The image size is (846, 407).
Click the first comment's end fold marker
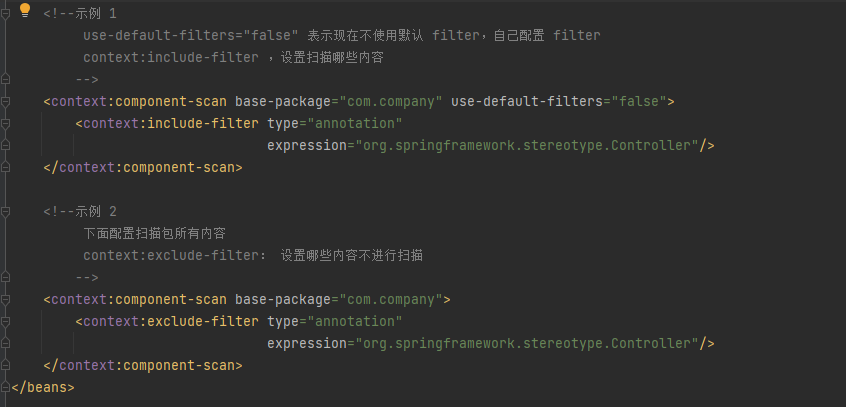tap(5, 80)
